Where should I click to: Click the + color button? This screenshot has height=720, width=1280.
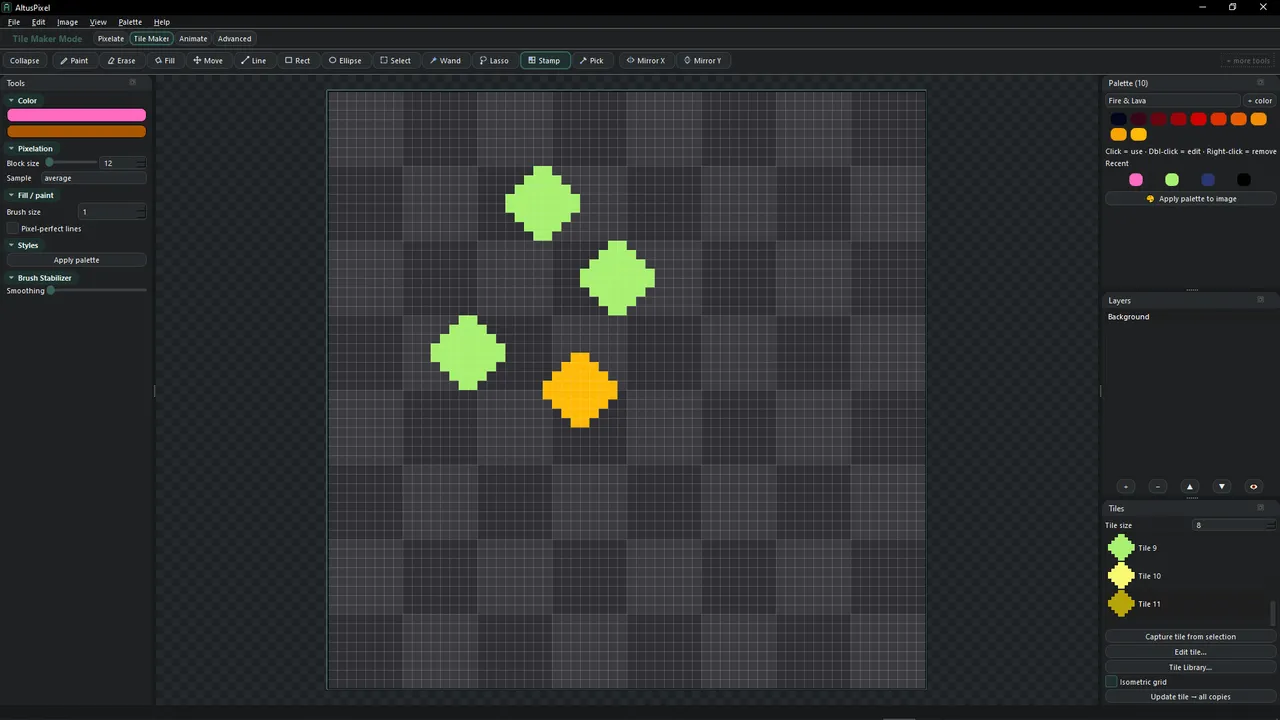click(1260, 100)
